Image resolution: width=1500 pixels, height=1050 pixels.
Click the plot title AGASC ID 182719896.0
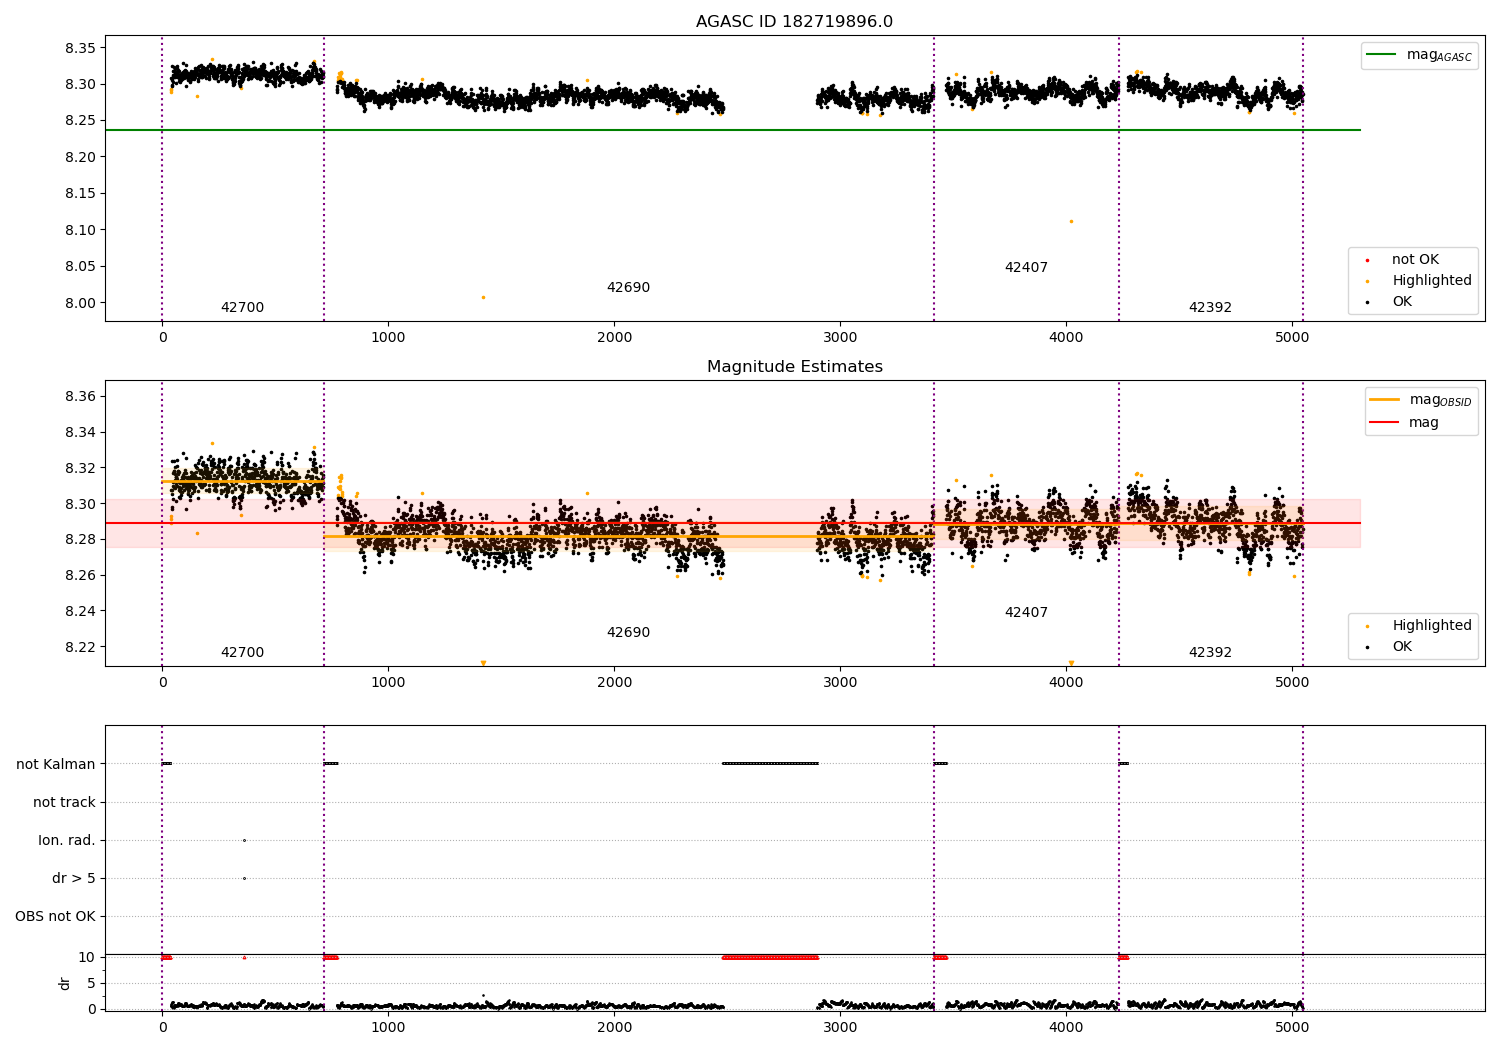point(794,22)
